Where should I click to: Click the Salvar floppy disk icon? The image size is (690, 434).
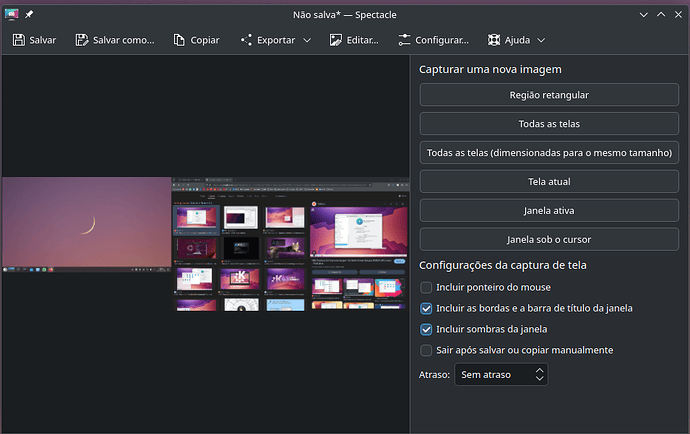point(18,40)
